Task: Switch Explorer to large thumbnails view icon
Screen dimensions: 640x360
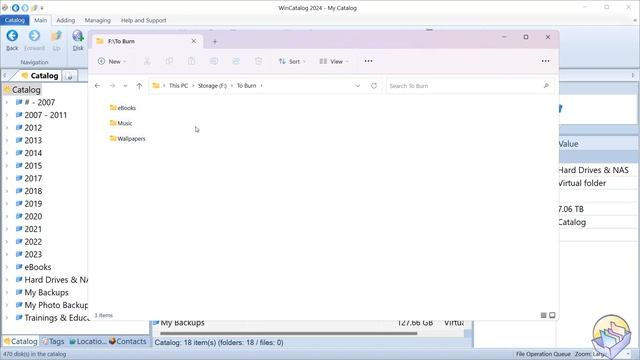Action: coord(552,315)
